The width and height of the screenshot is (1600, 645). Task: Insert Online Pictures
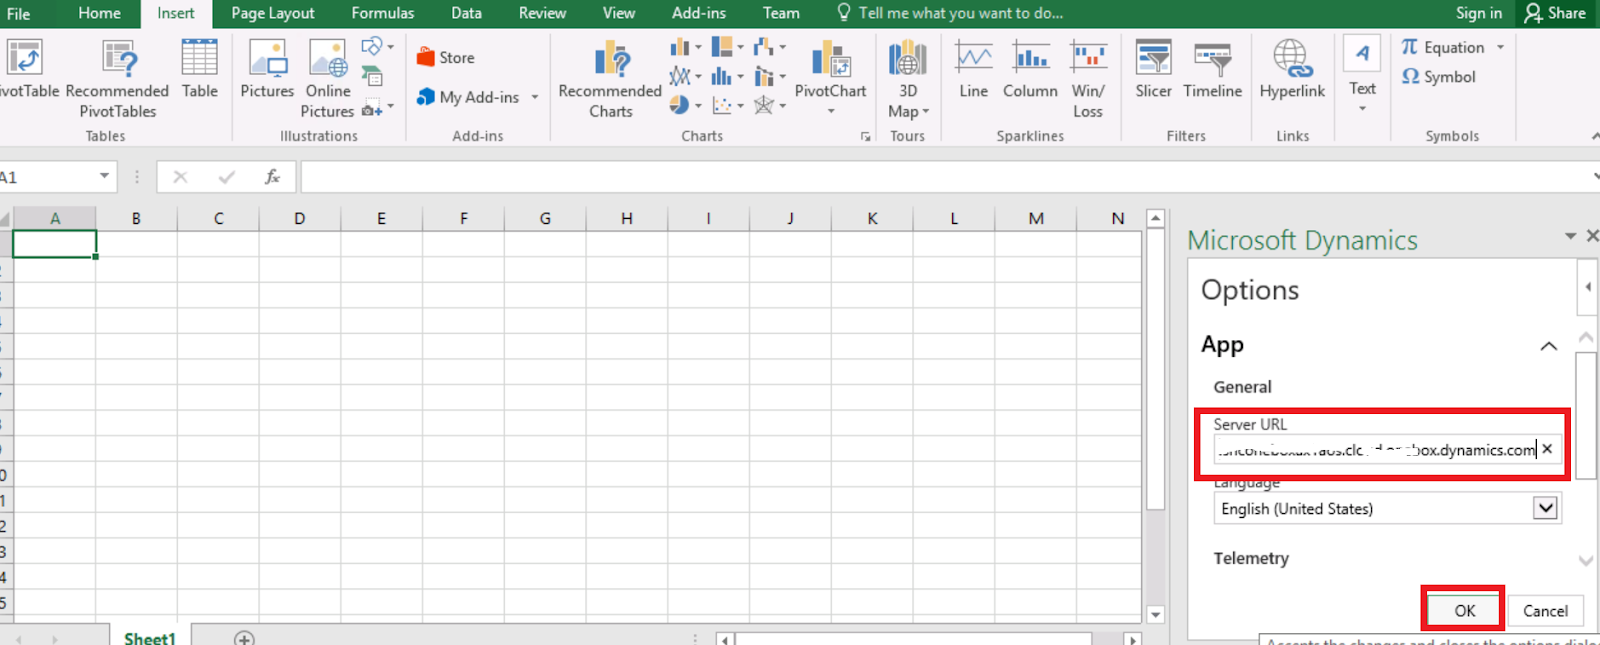click(x=328, y=78)
